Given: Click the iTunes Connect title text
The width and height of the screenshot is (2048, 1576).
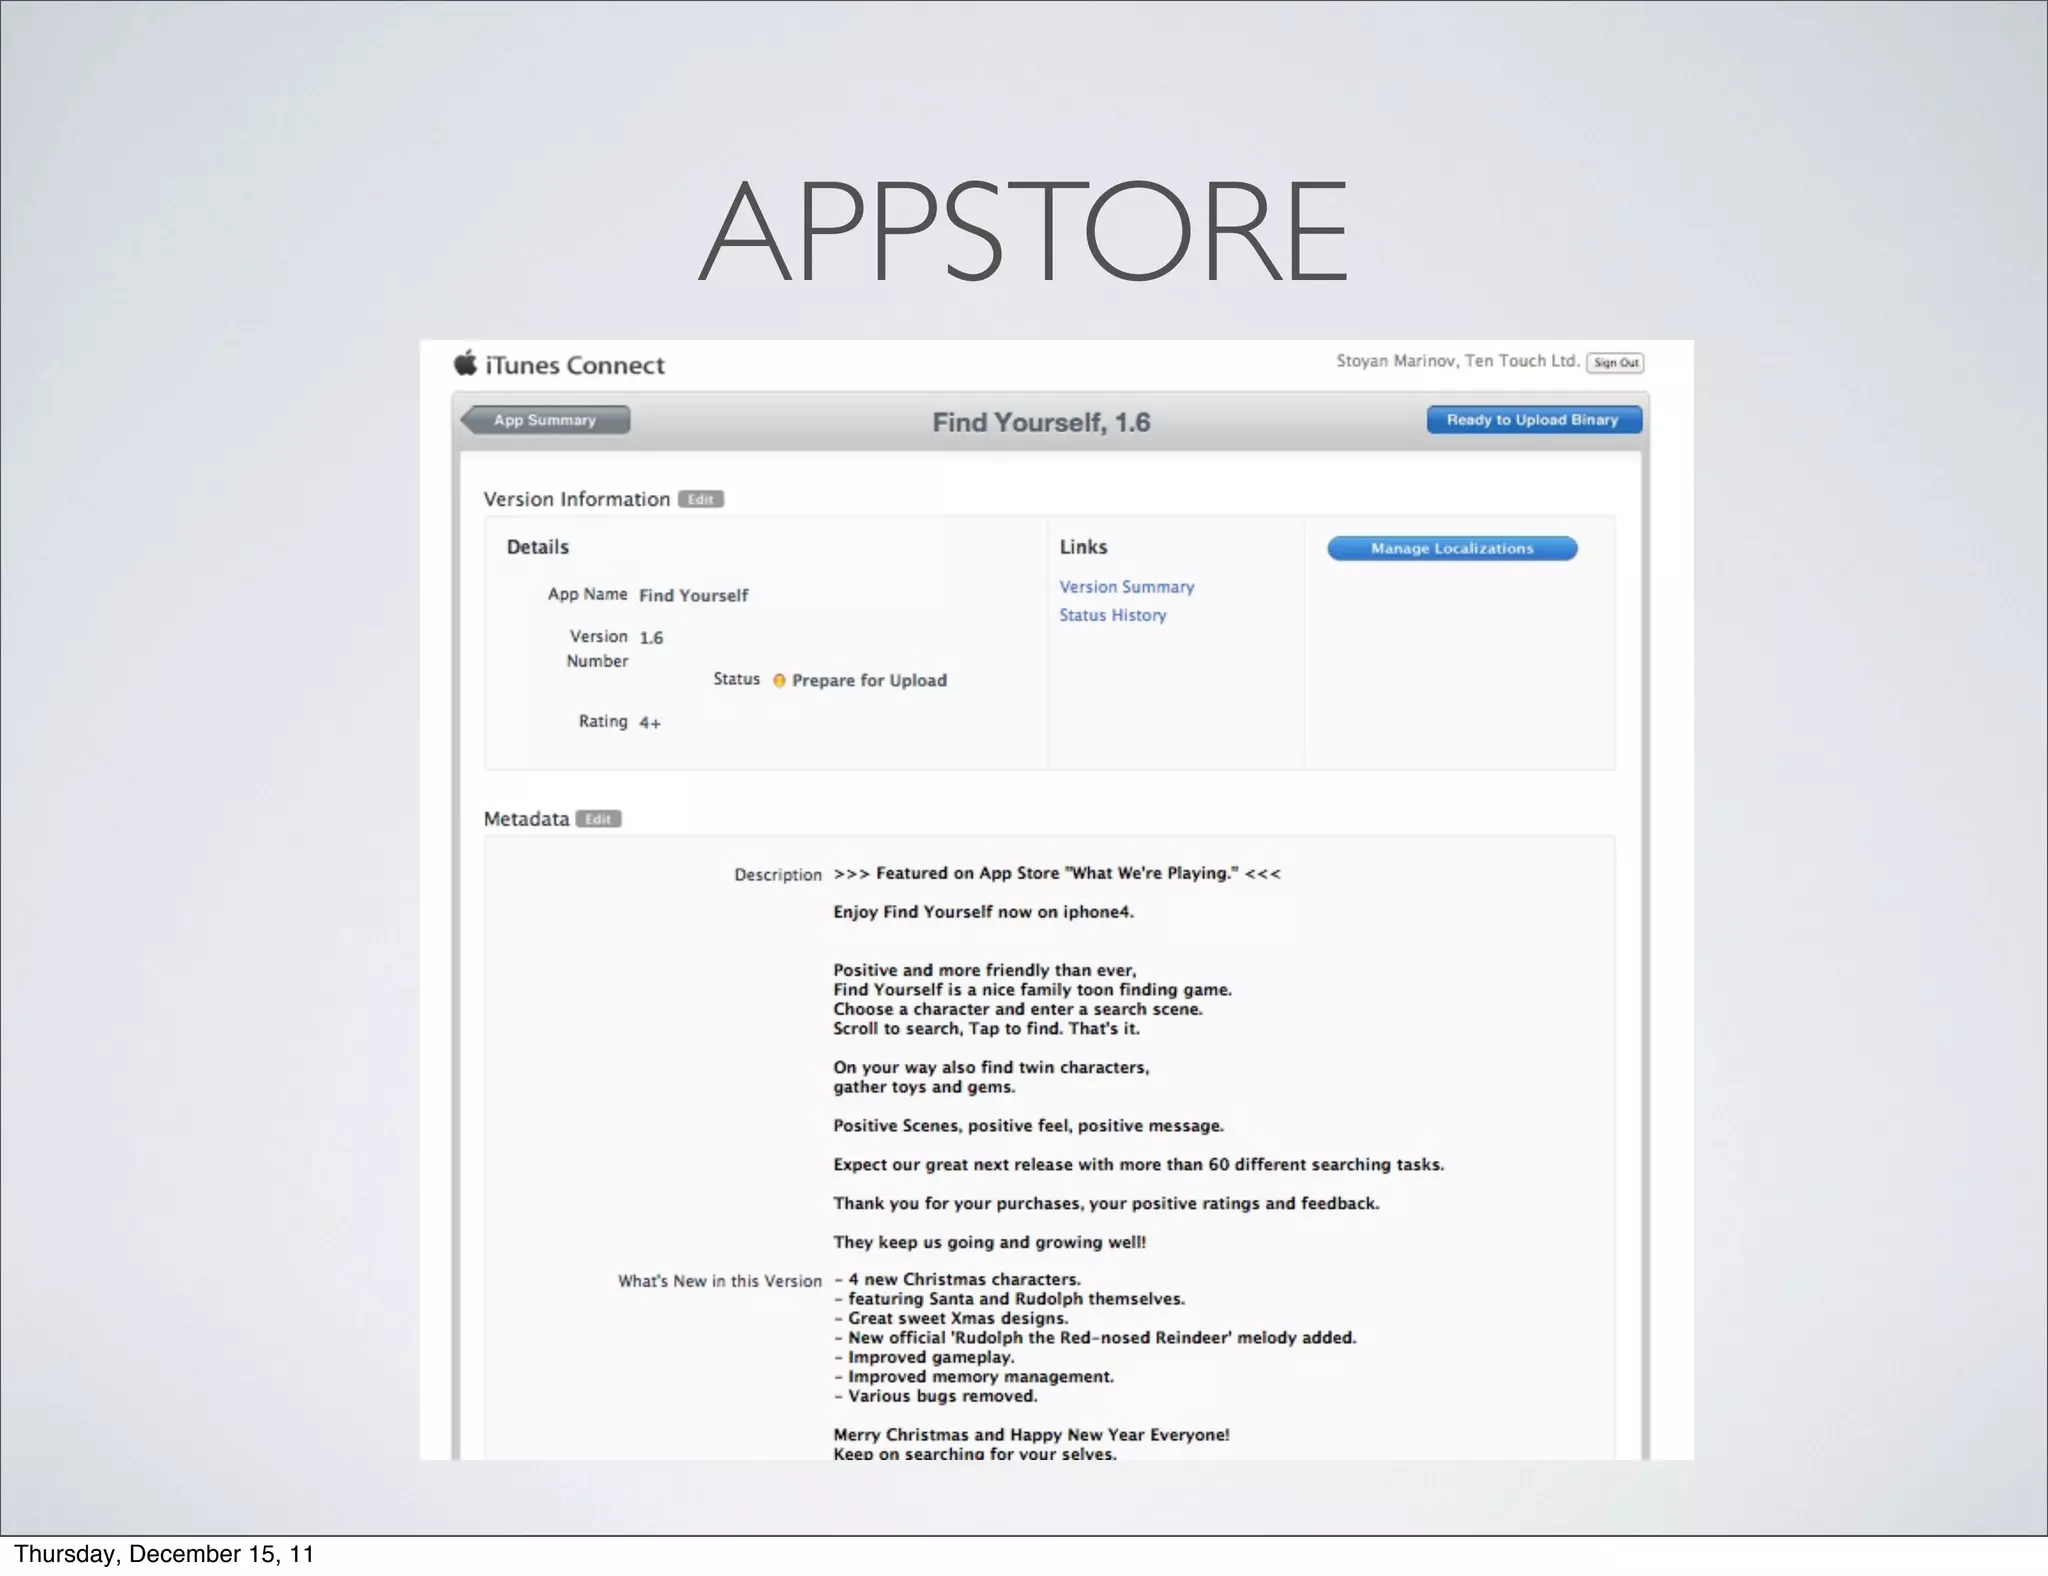Looking at the screenshot, I should (575, 365).
